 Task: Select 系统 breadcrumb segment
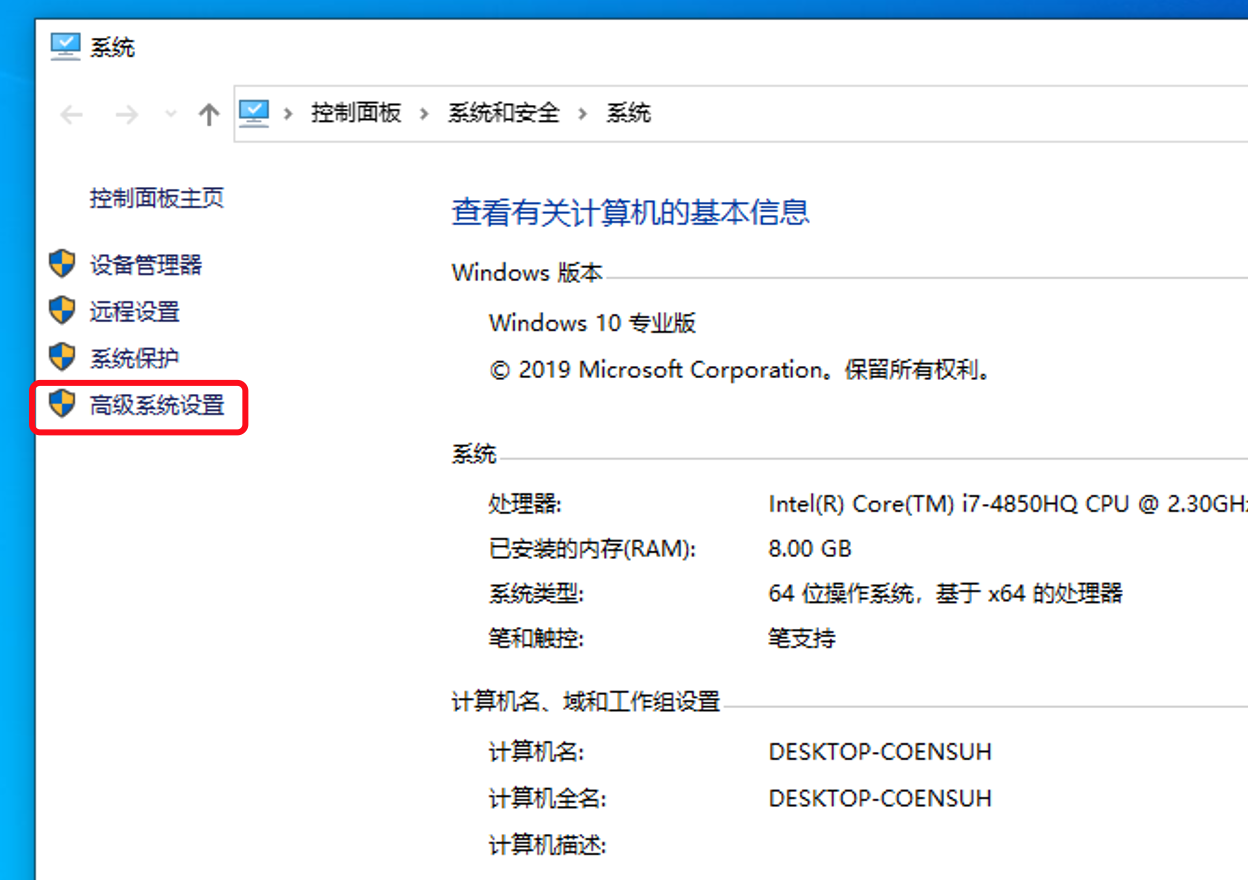(x=628, y=113)
